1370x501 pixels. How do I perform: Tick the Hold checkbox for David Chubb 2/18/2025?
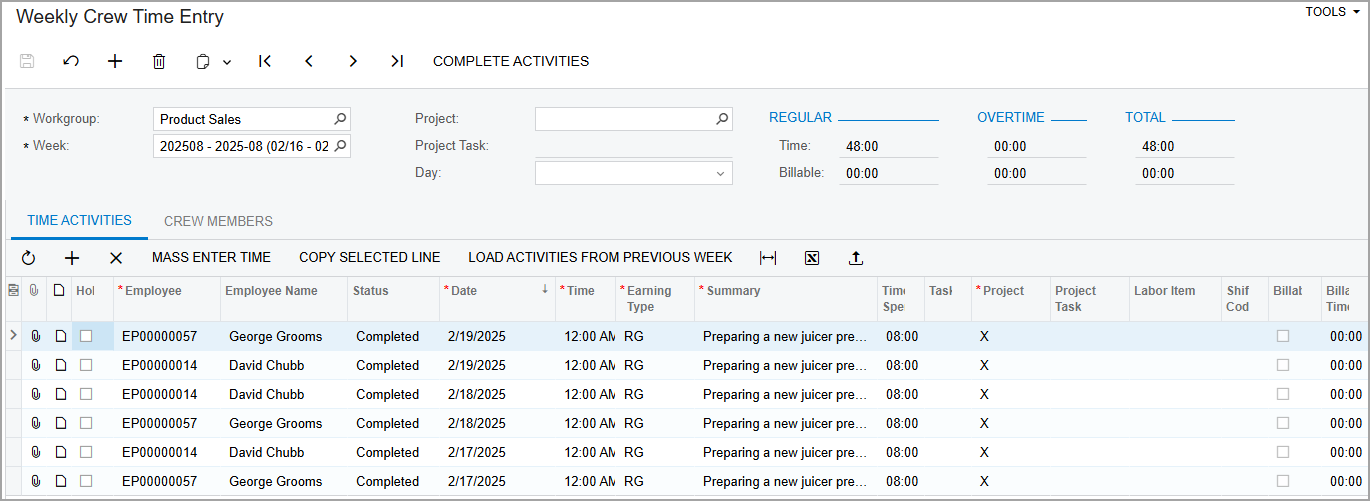pyautogui.click(x=86, y=394)
